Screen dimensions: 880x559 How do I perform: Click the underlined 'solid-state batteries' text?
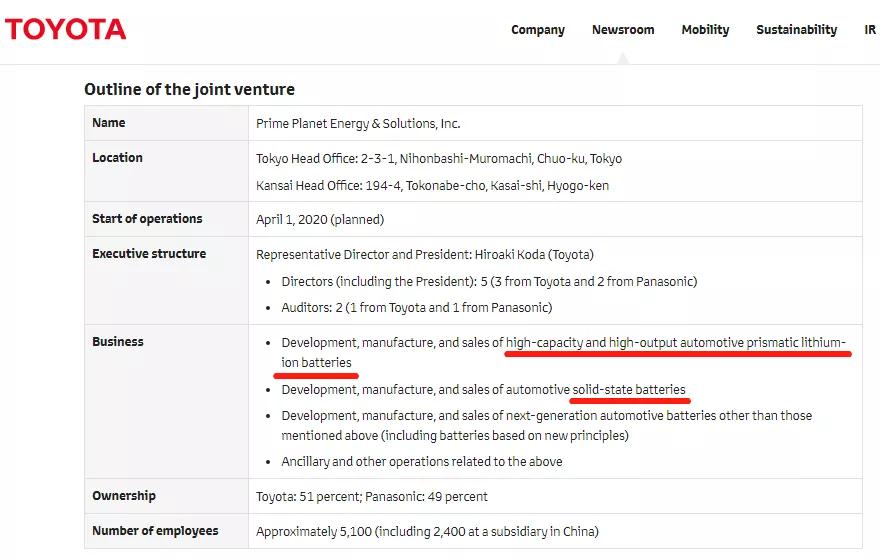629,389
